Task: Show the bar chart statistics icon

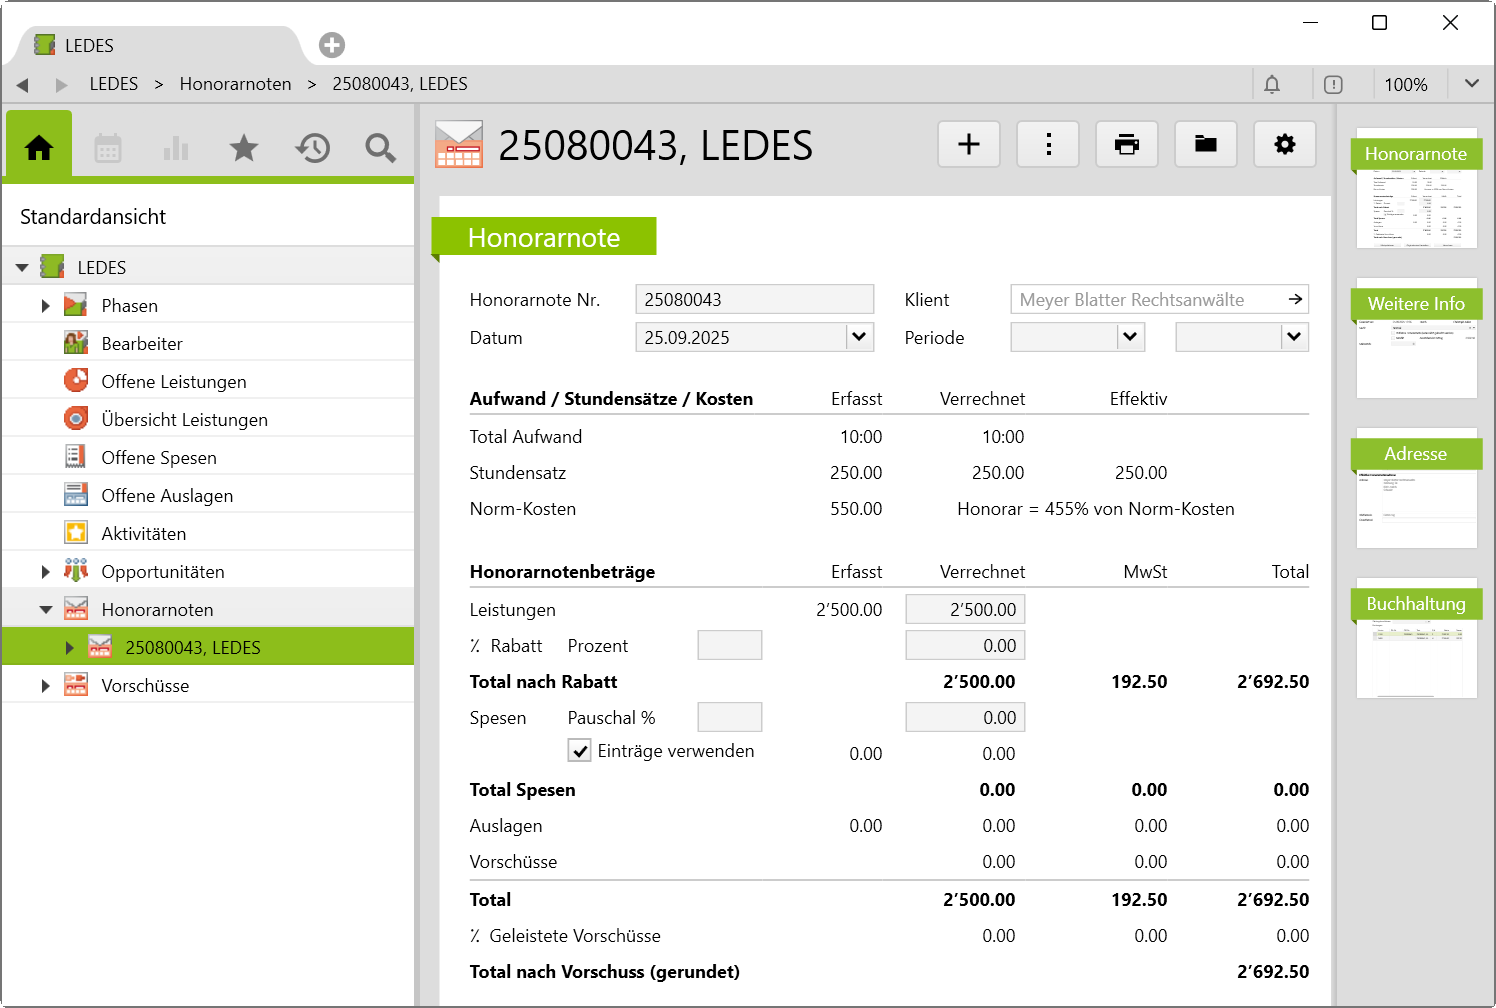Action: click(x=176, y=148)
